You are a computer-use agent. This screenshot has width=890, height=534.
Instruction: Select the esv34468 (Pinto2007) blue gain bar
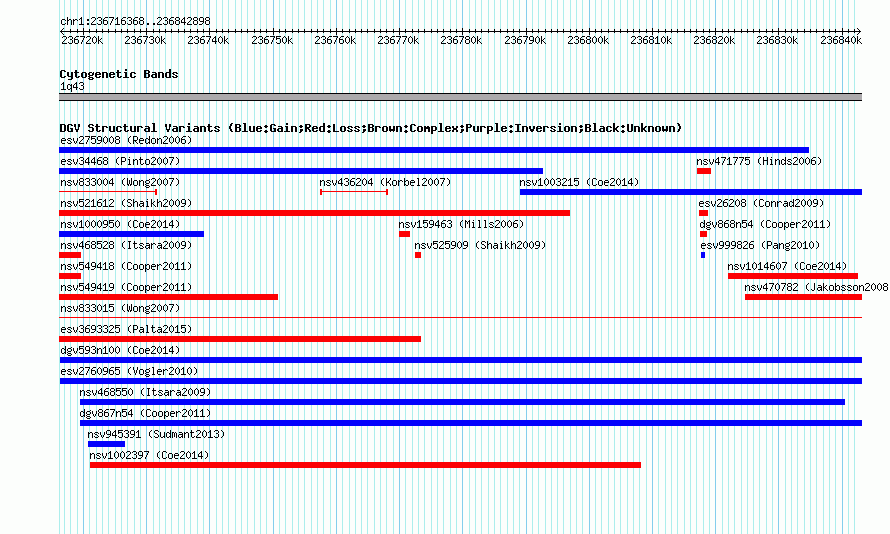[x=301, y=171]
